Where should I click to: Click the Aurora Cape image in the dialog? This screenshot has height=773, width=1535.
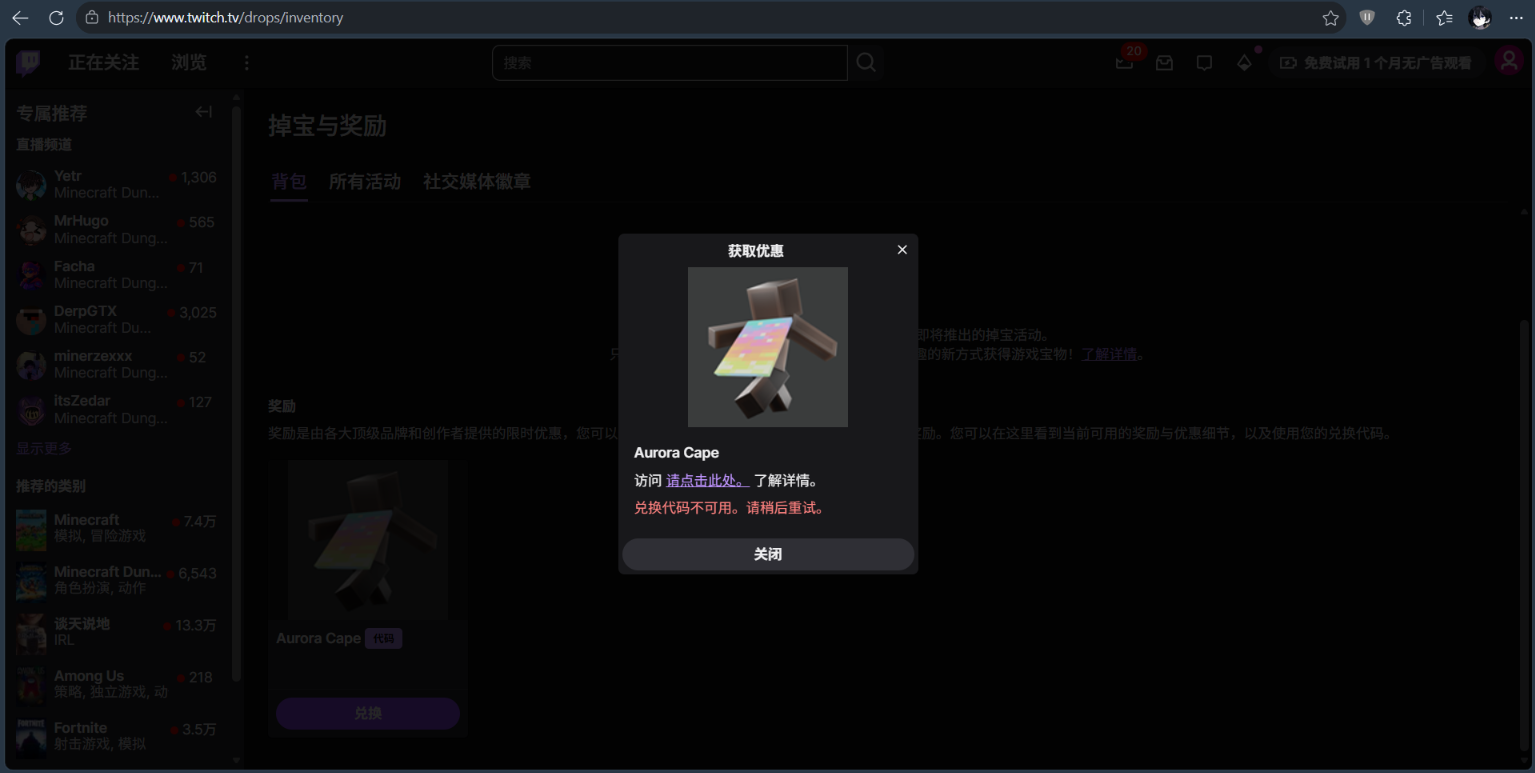click(768, 347)
